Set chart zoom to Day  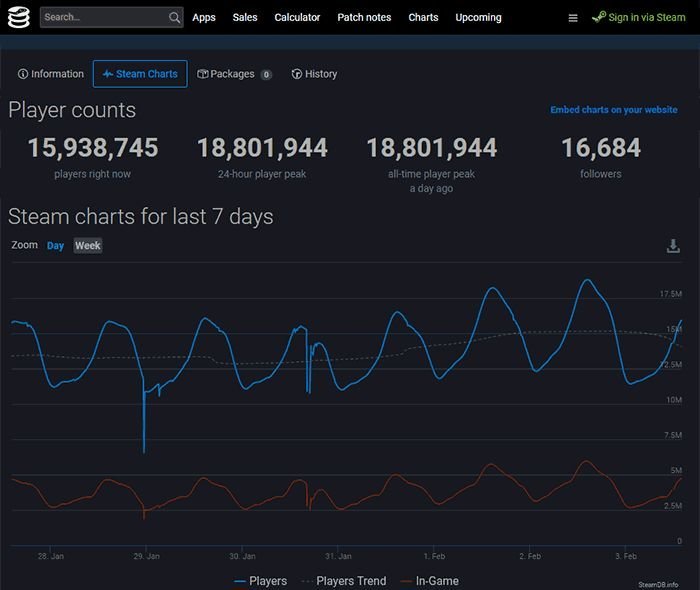click(x=55, y=246)
